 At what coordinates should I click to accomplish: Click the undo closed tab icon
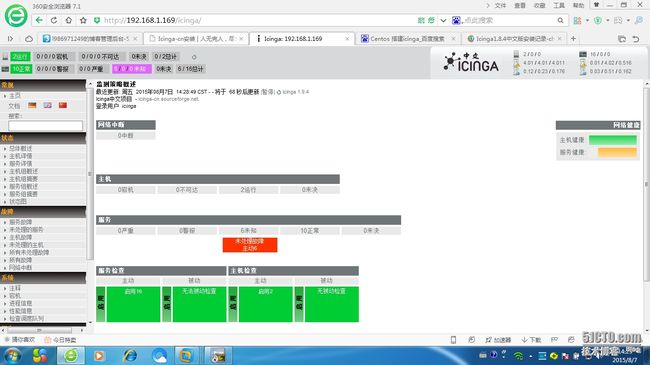636,39
